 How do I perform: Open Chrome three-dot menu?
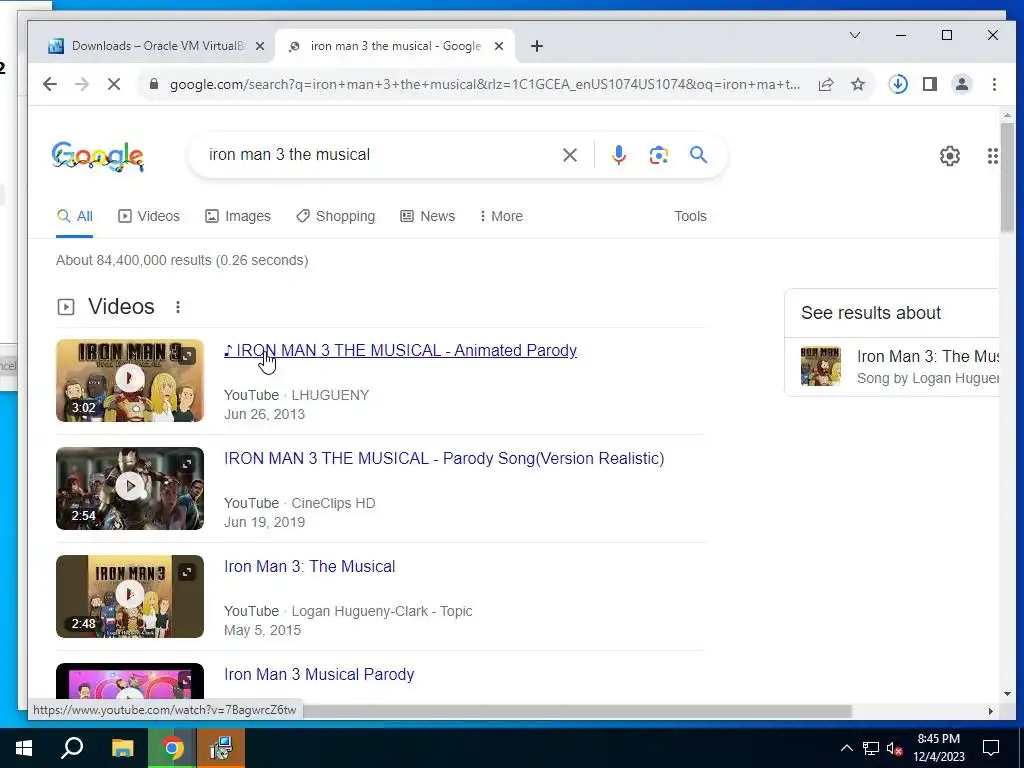click(x=994, y=84)
